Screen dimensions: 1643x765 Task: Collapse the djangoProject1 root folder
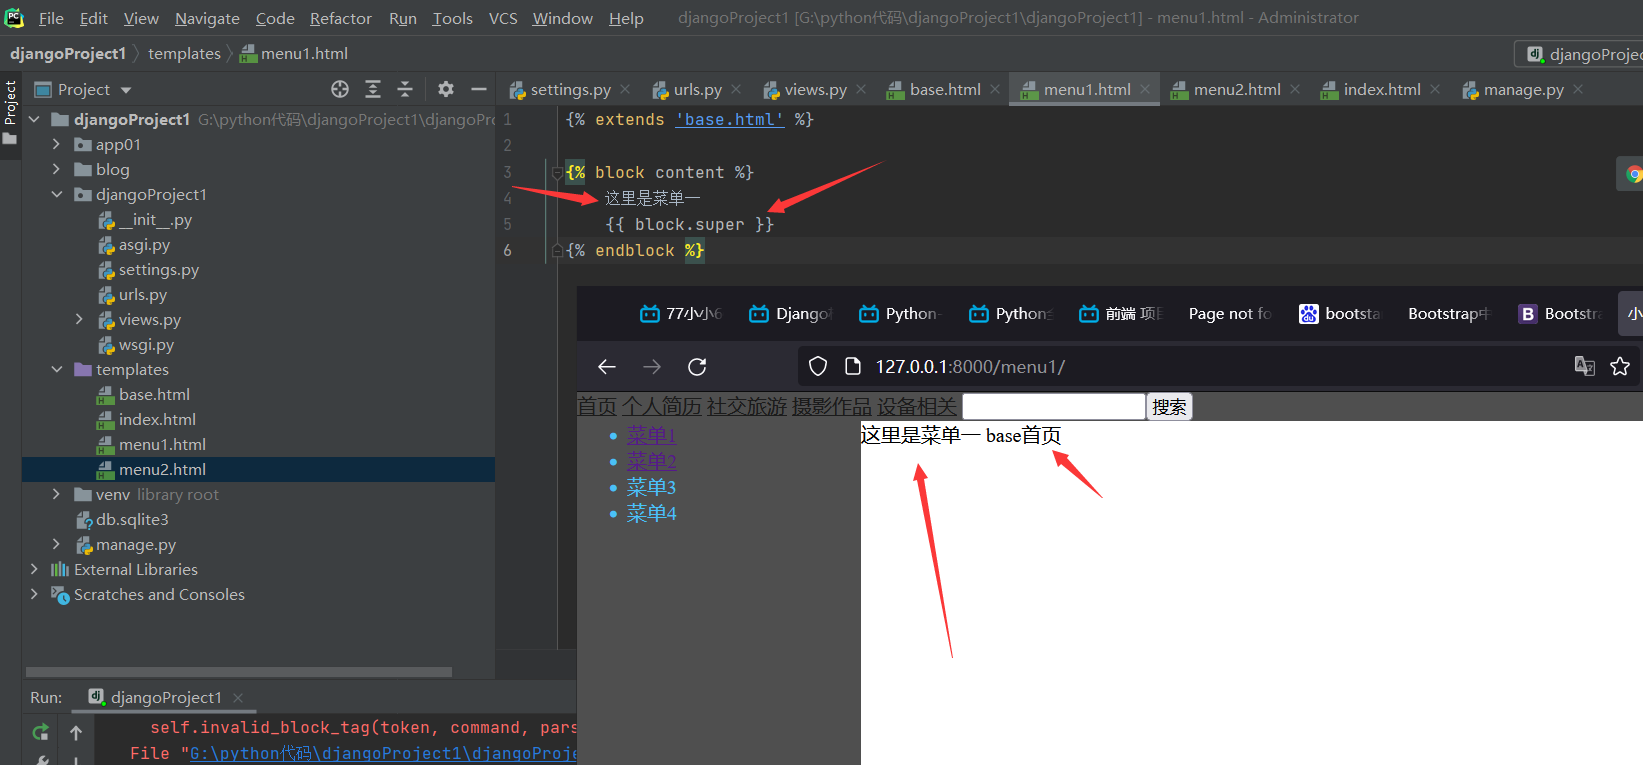(34, 119)
